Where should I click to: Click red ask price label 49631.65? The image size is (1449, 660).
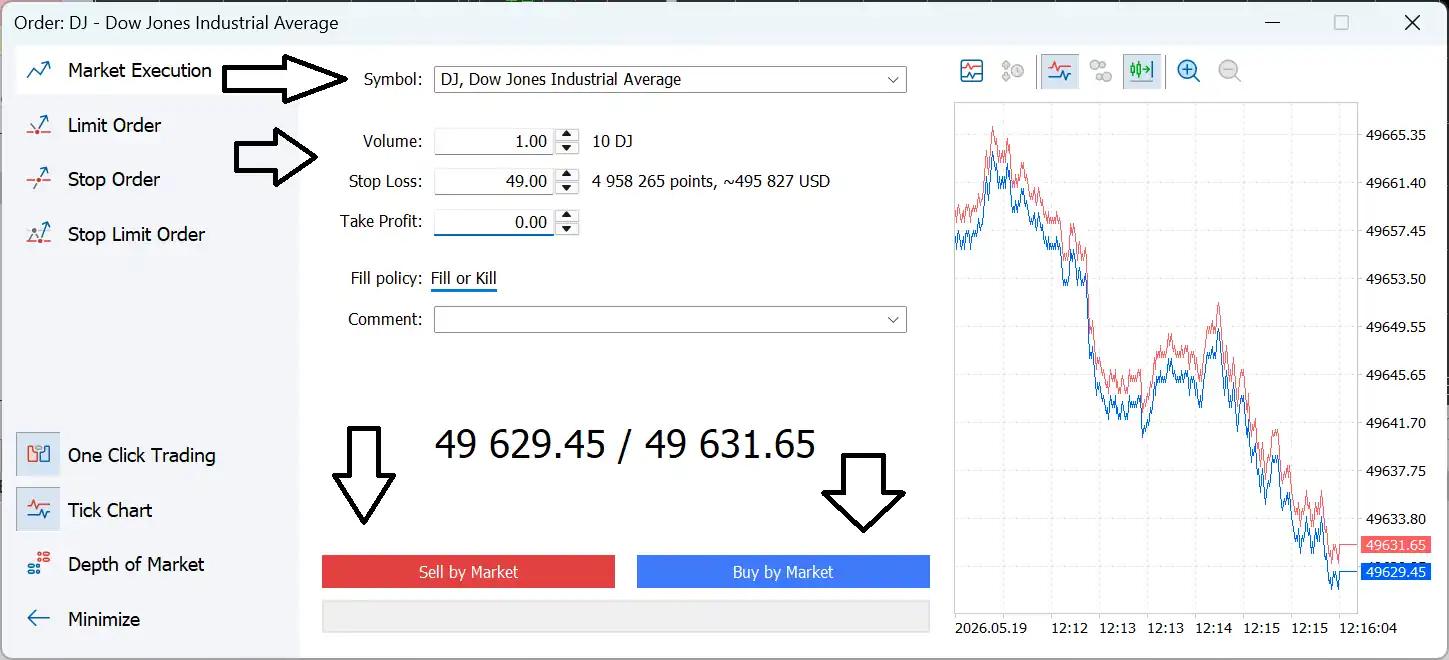click(1395, 545)
